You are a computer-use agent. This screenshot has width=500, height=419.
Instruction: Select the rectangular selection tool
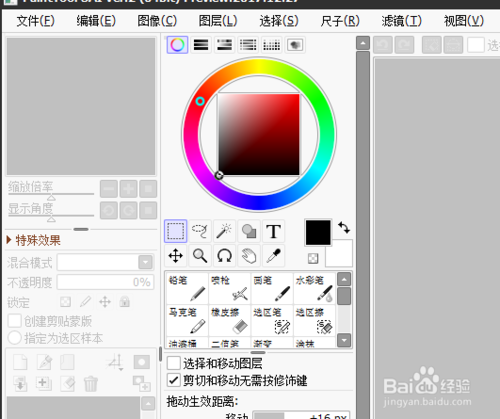pos(176,231)
